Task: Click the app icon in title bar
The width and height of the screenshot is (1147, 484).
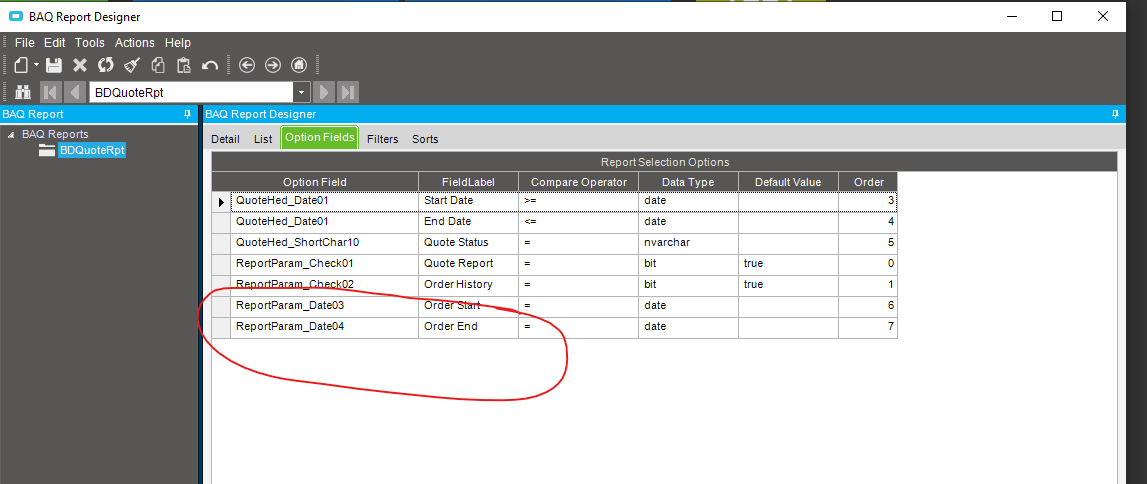Action: click(15, 16)
